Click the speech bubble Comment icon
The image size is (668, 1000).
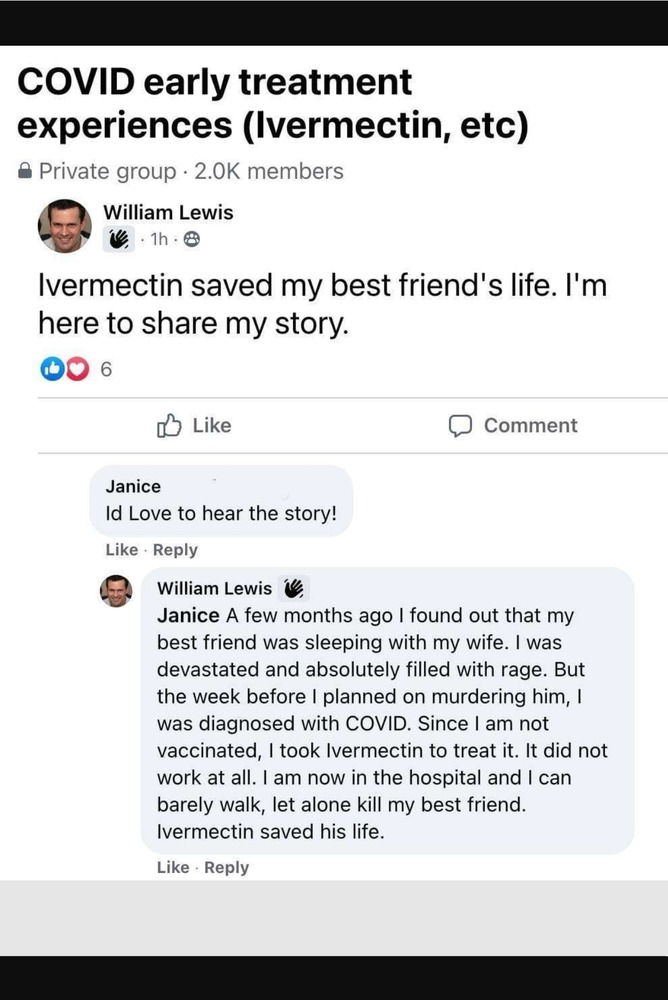[x=460, y=426]
